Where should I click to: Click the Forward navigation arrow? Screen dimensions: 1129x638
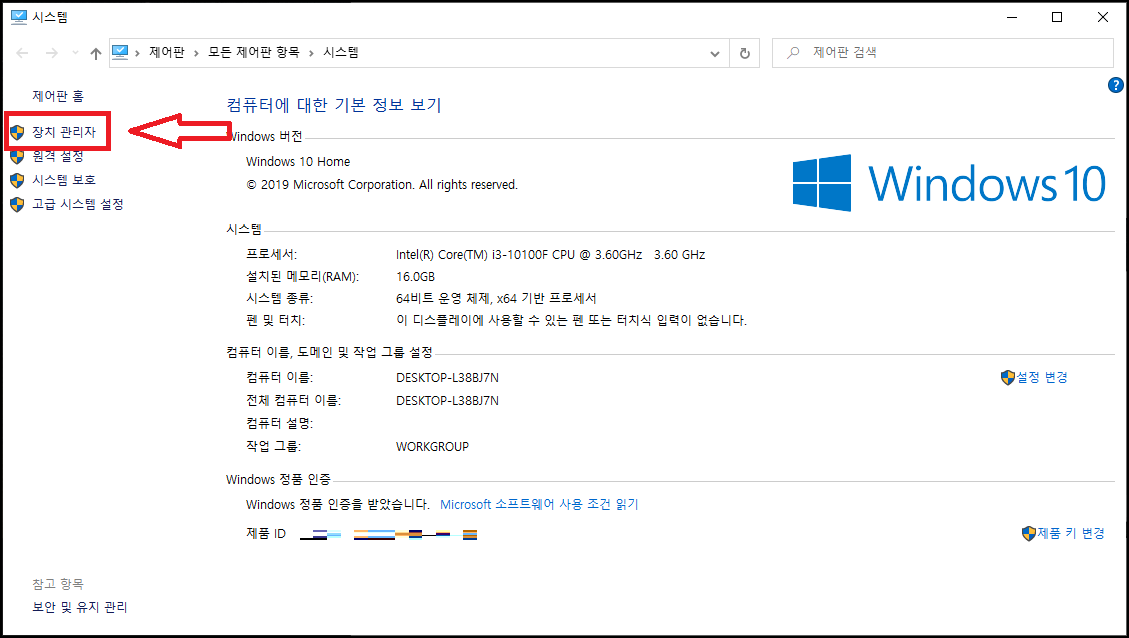point(51,53)
